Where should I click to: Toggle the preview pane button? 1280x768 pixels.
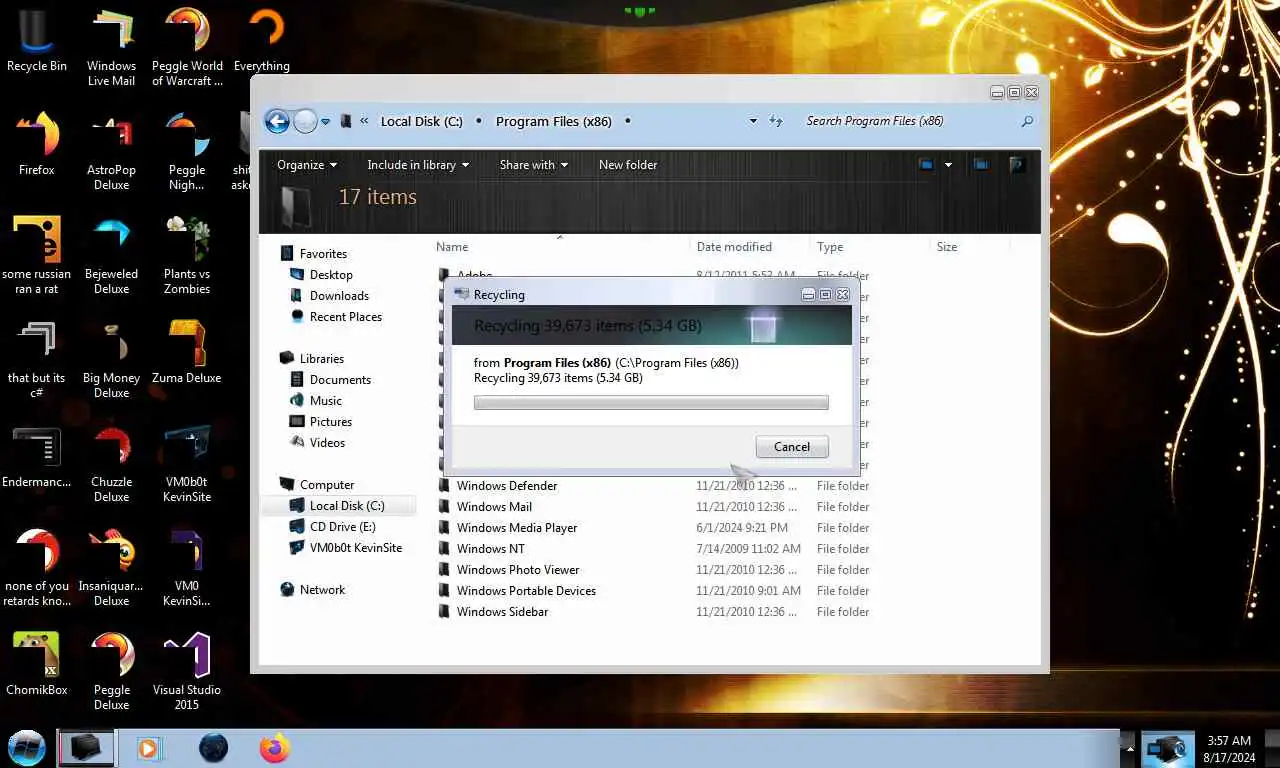click(981, 165)
